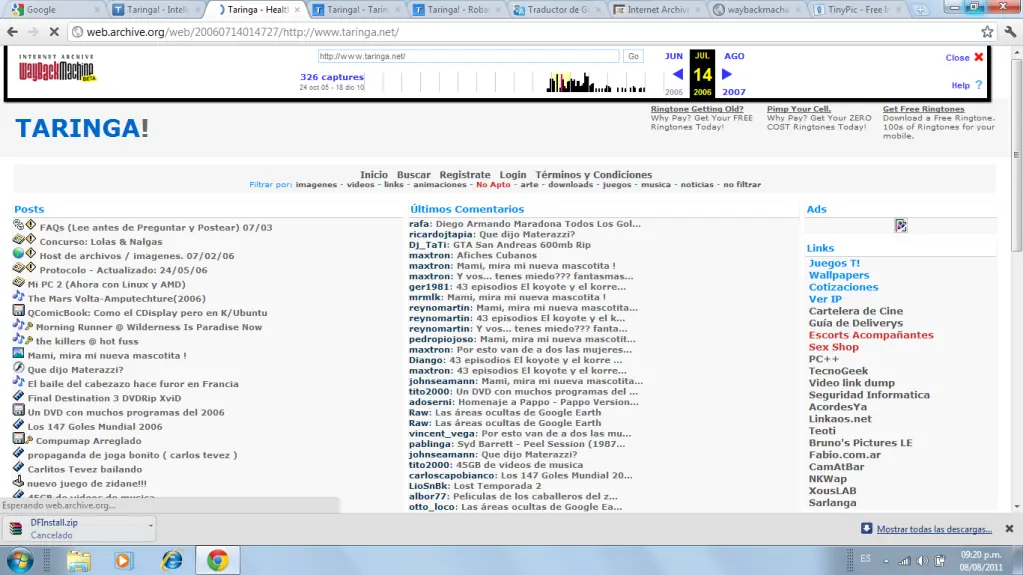Click DFInstall.zip archive icon

pyautogui.click(x=16, y=528)
